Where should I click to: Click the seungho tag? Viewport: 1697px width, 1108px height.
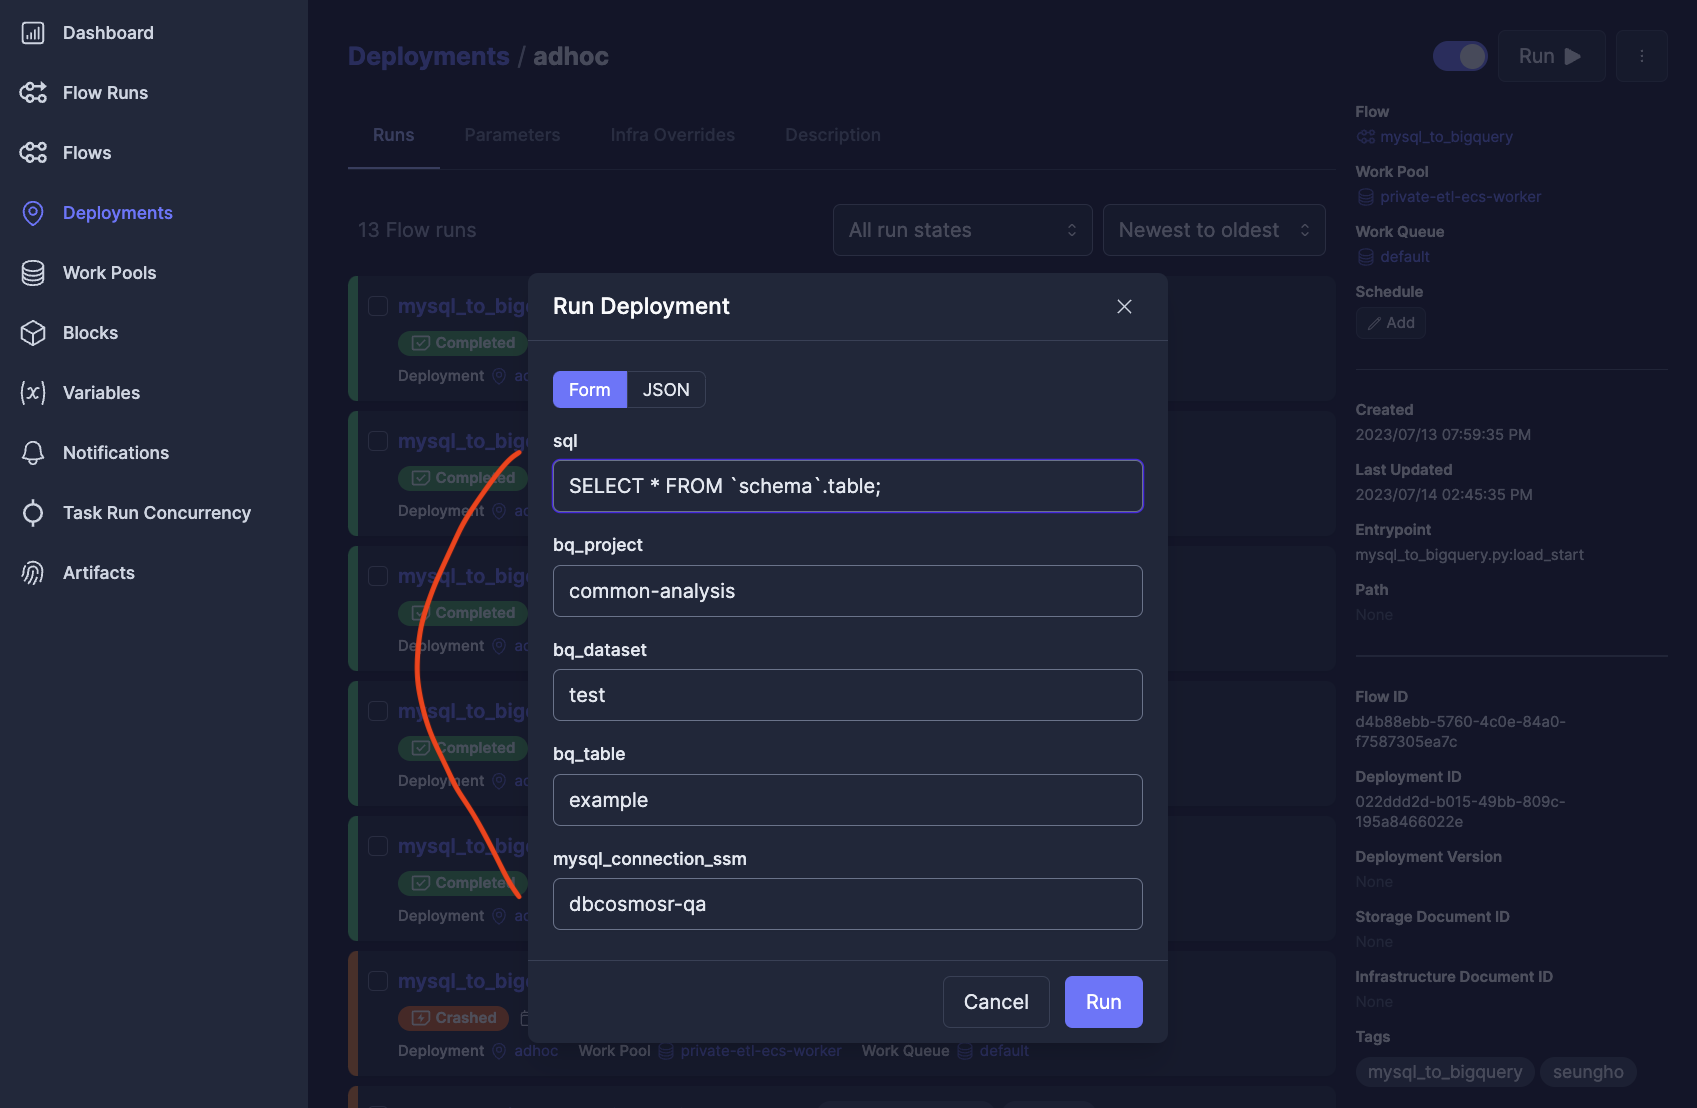1588,1072
